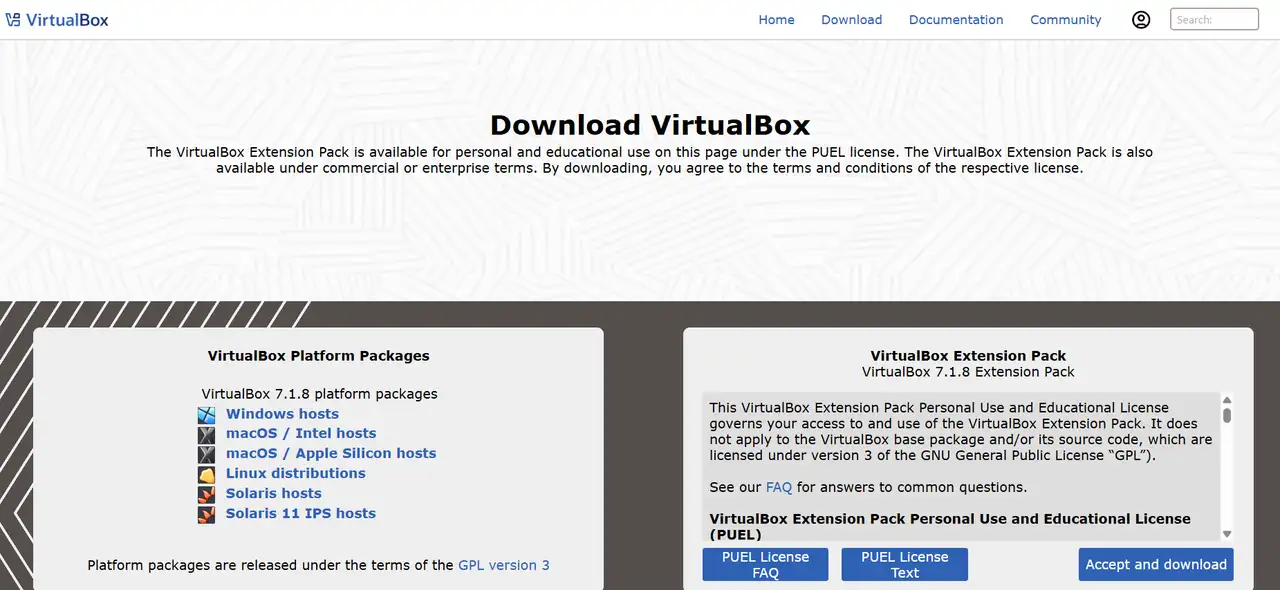Open the Download menu item
Screen dimensions: 1280x590
click(x=852, y=19)
